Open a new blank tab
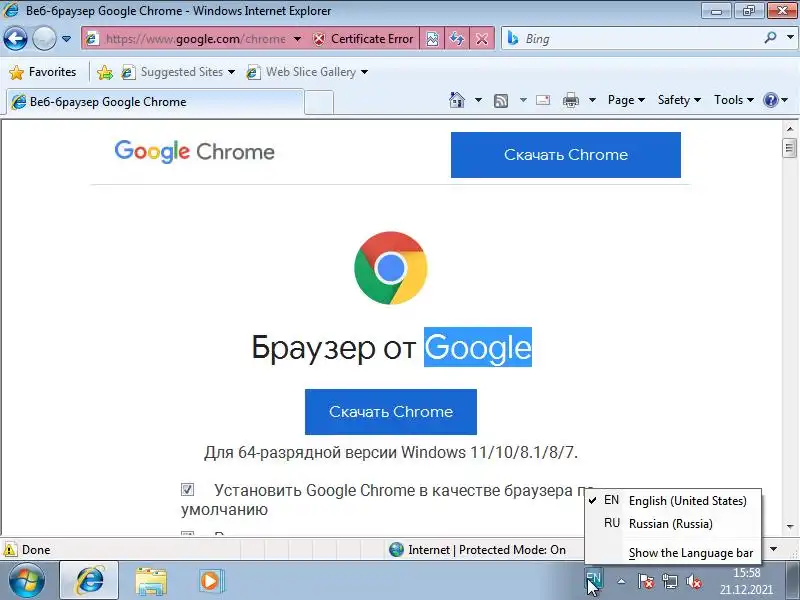The width and height of the screenshot is (800, 600). click(319, 103)
